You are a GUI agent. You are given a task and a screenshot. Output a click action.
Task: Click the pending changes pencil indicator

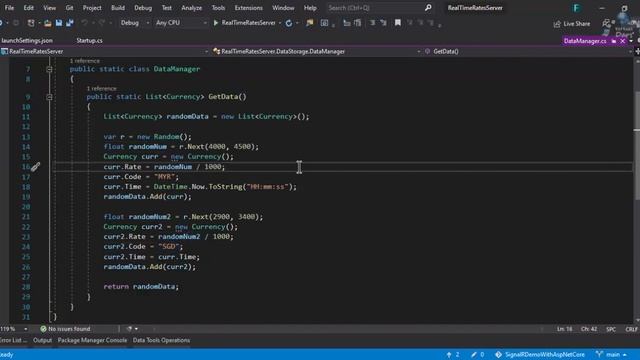tap(473, 354)
